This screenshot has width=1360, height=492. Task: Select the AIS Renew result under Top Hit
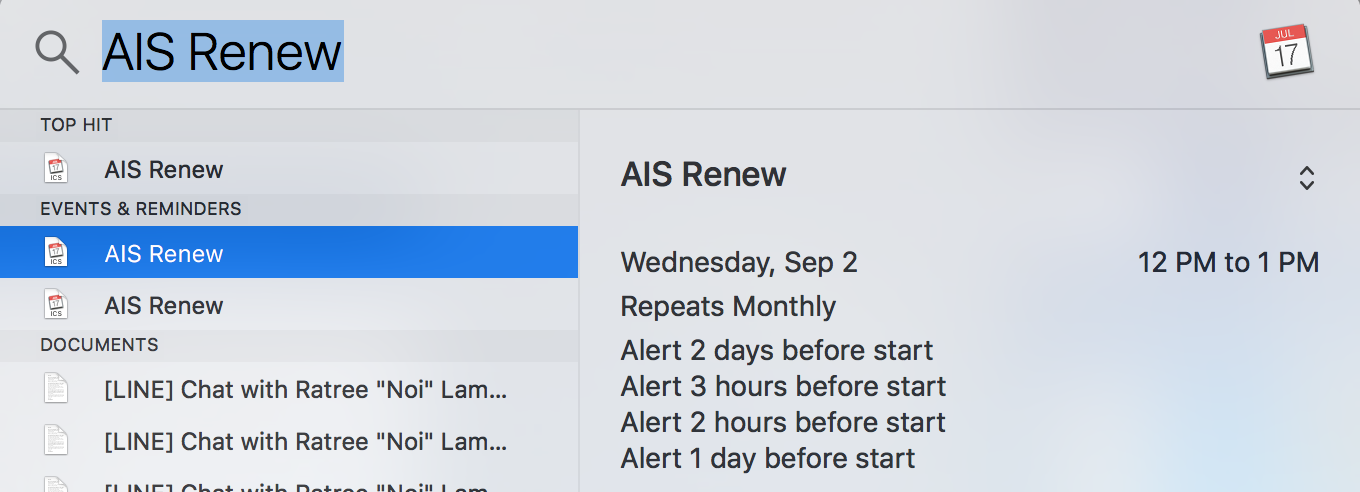point(289,169)
